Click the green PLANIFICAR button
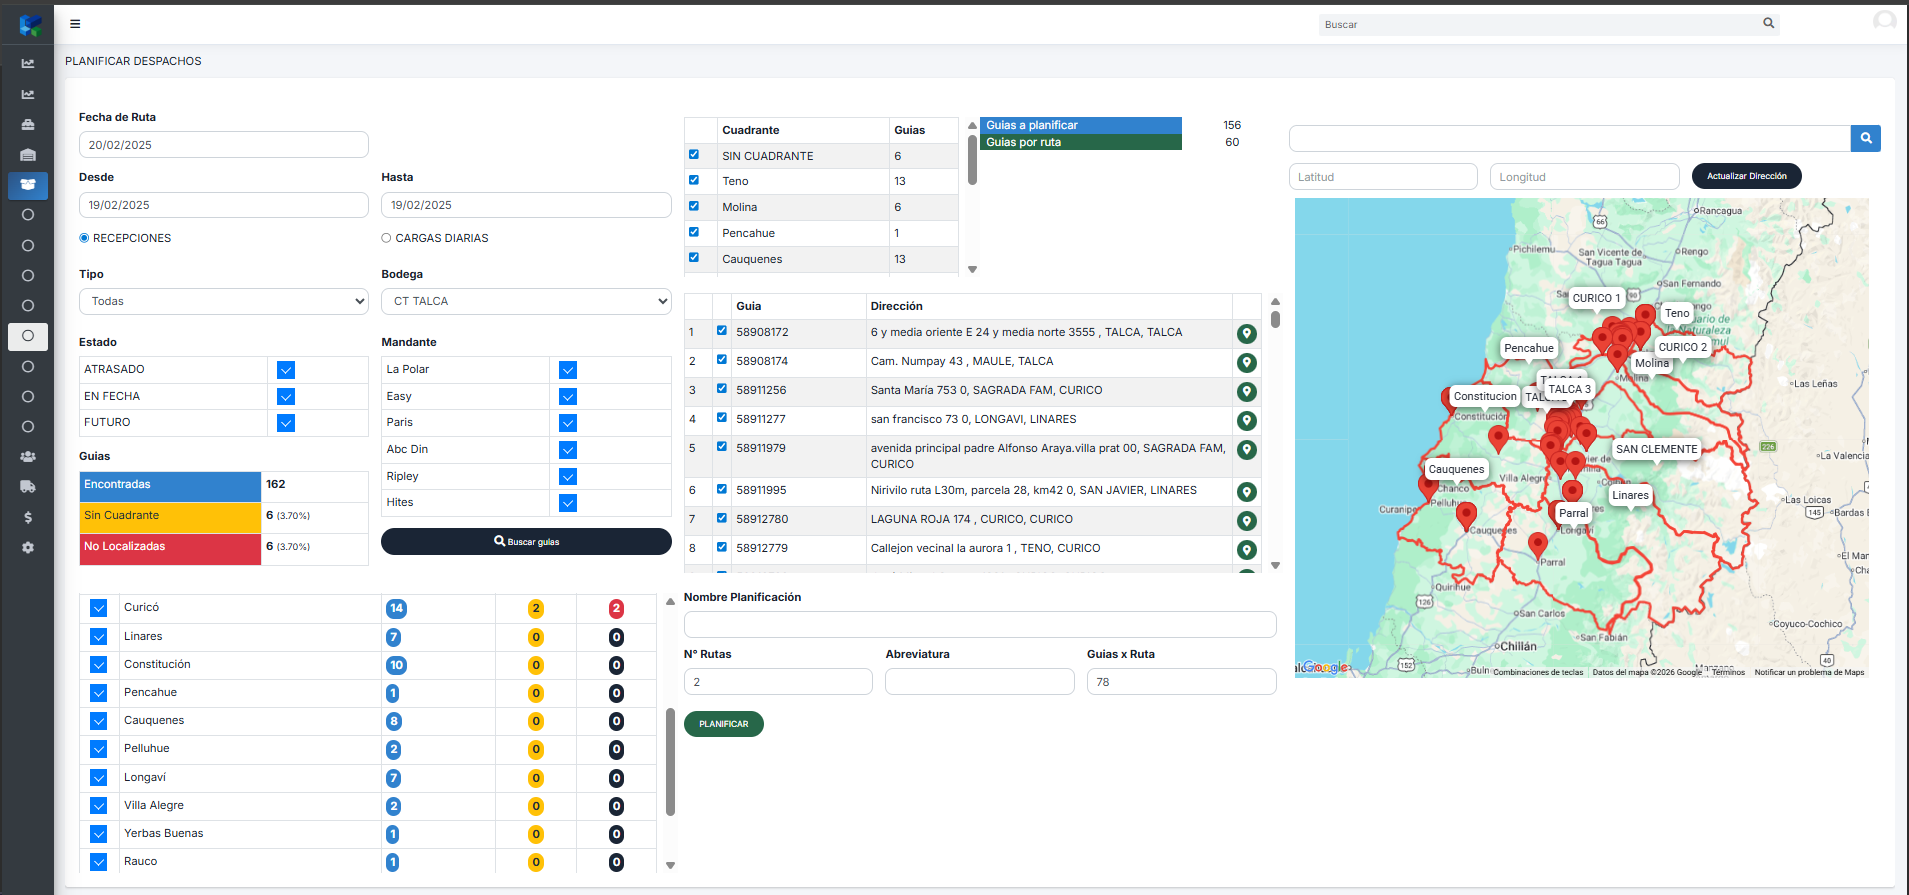 pyautogui.click(x=723, y=724)
